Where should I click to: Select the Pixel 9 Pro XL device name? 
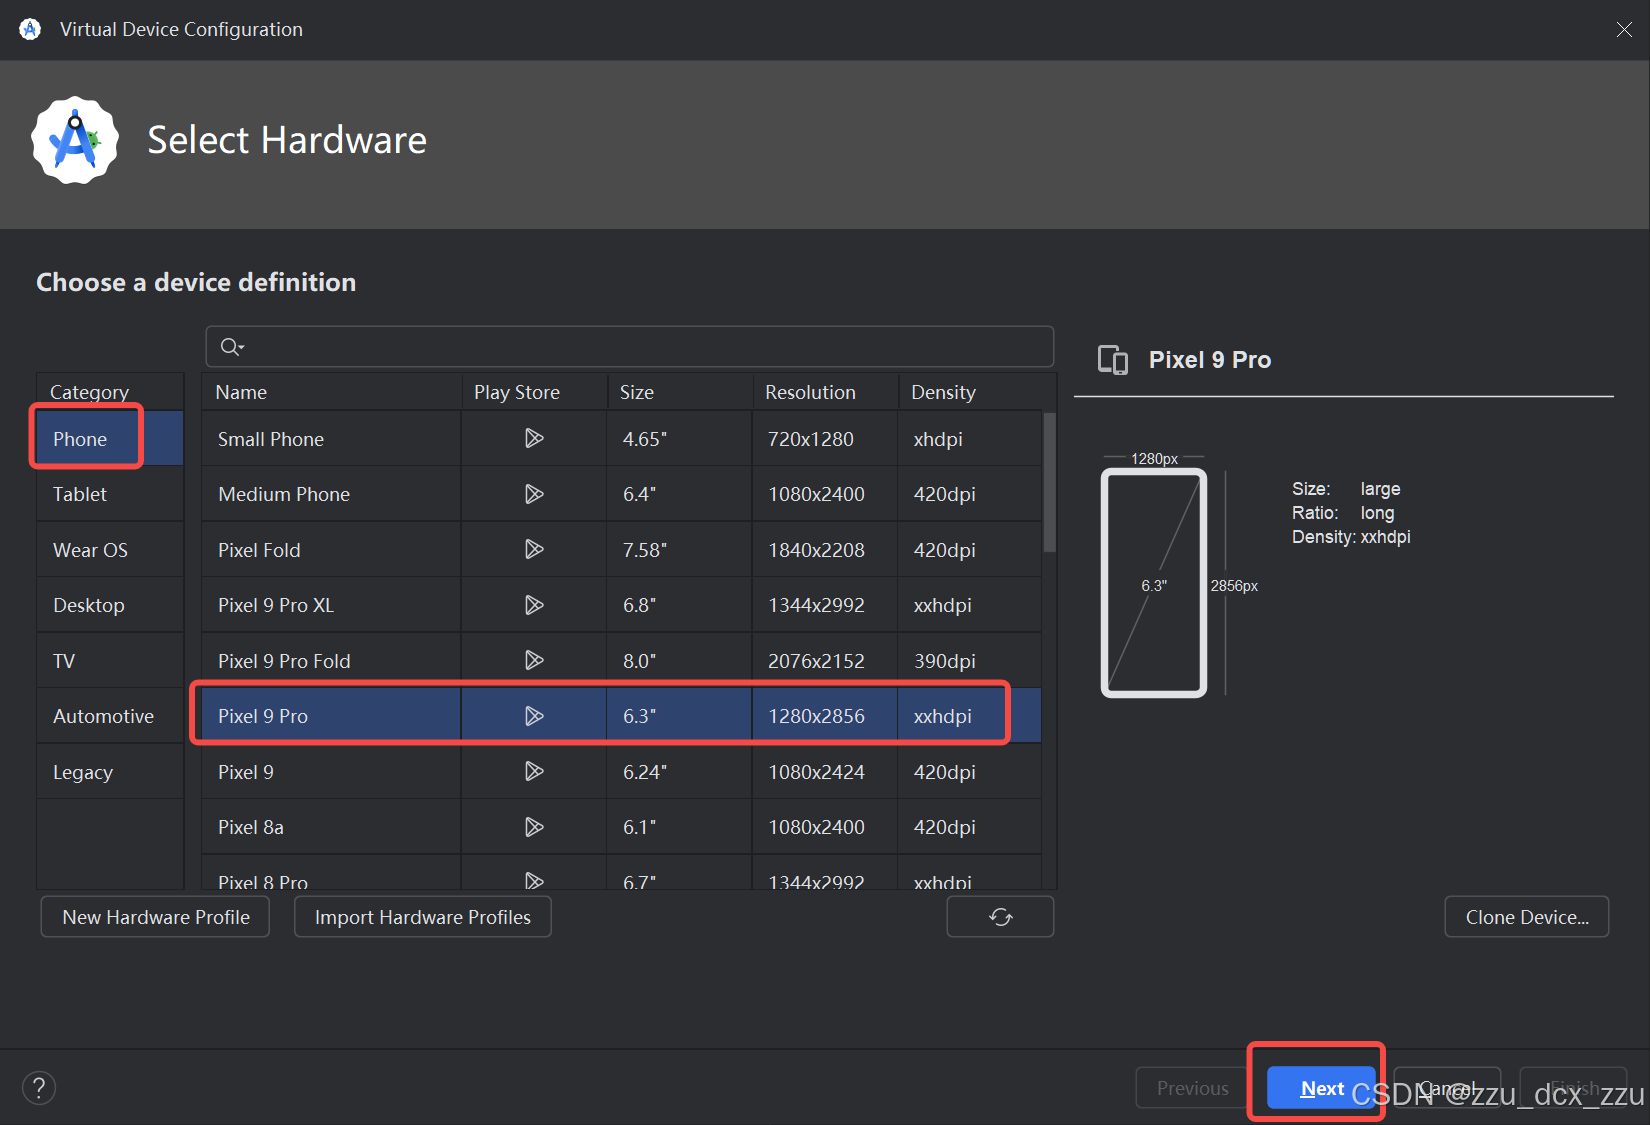[276, 605]
